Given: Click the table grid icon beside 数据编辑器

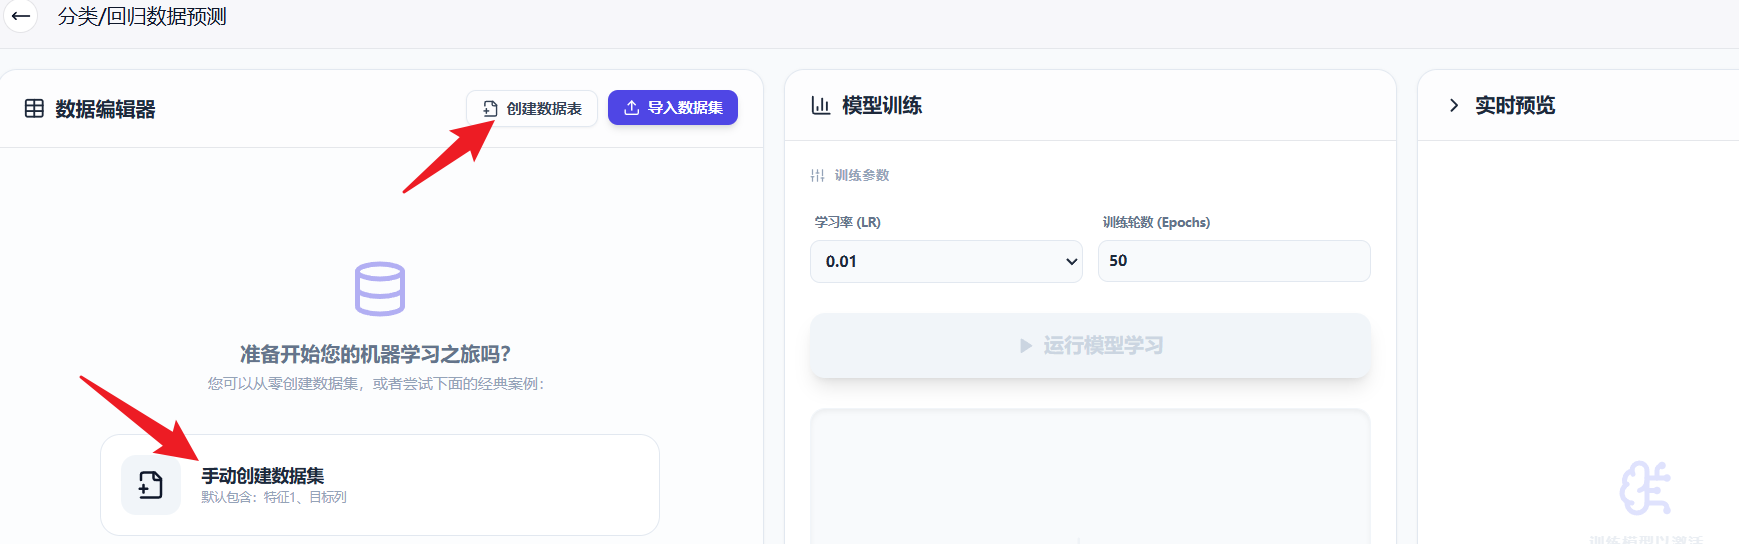Looking at the screenshot, I should 34,109.
